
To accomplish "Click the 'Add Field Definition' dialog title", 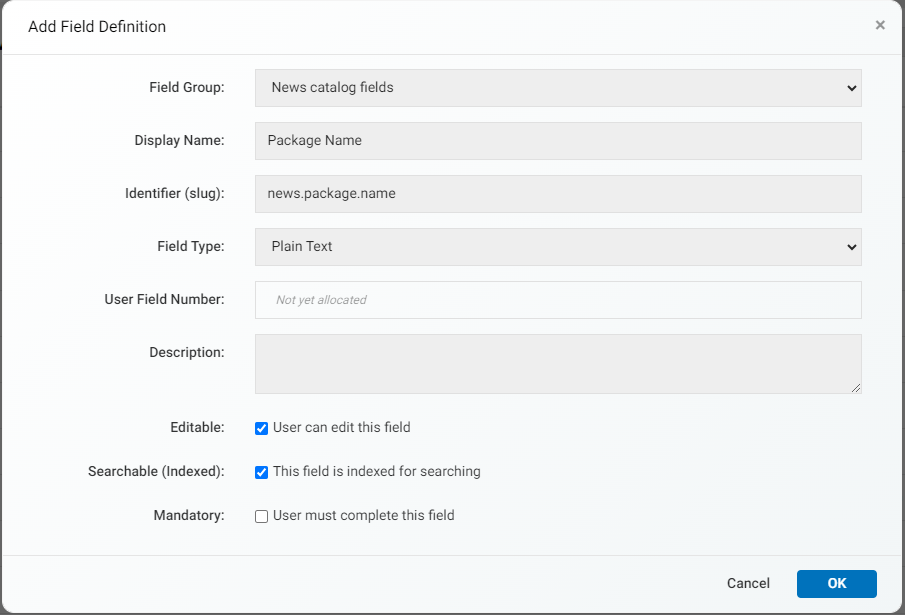I will [97, 27].
